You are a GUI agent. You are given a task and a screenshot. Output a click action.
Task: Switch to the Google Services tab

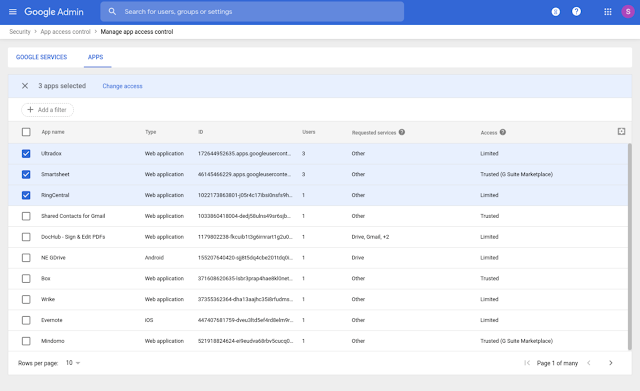(41, 57)
